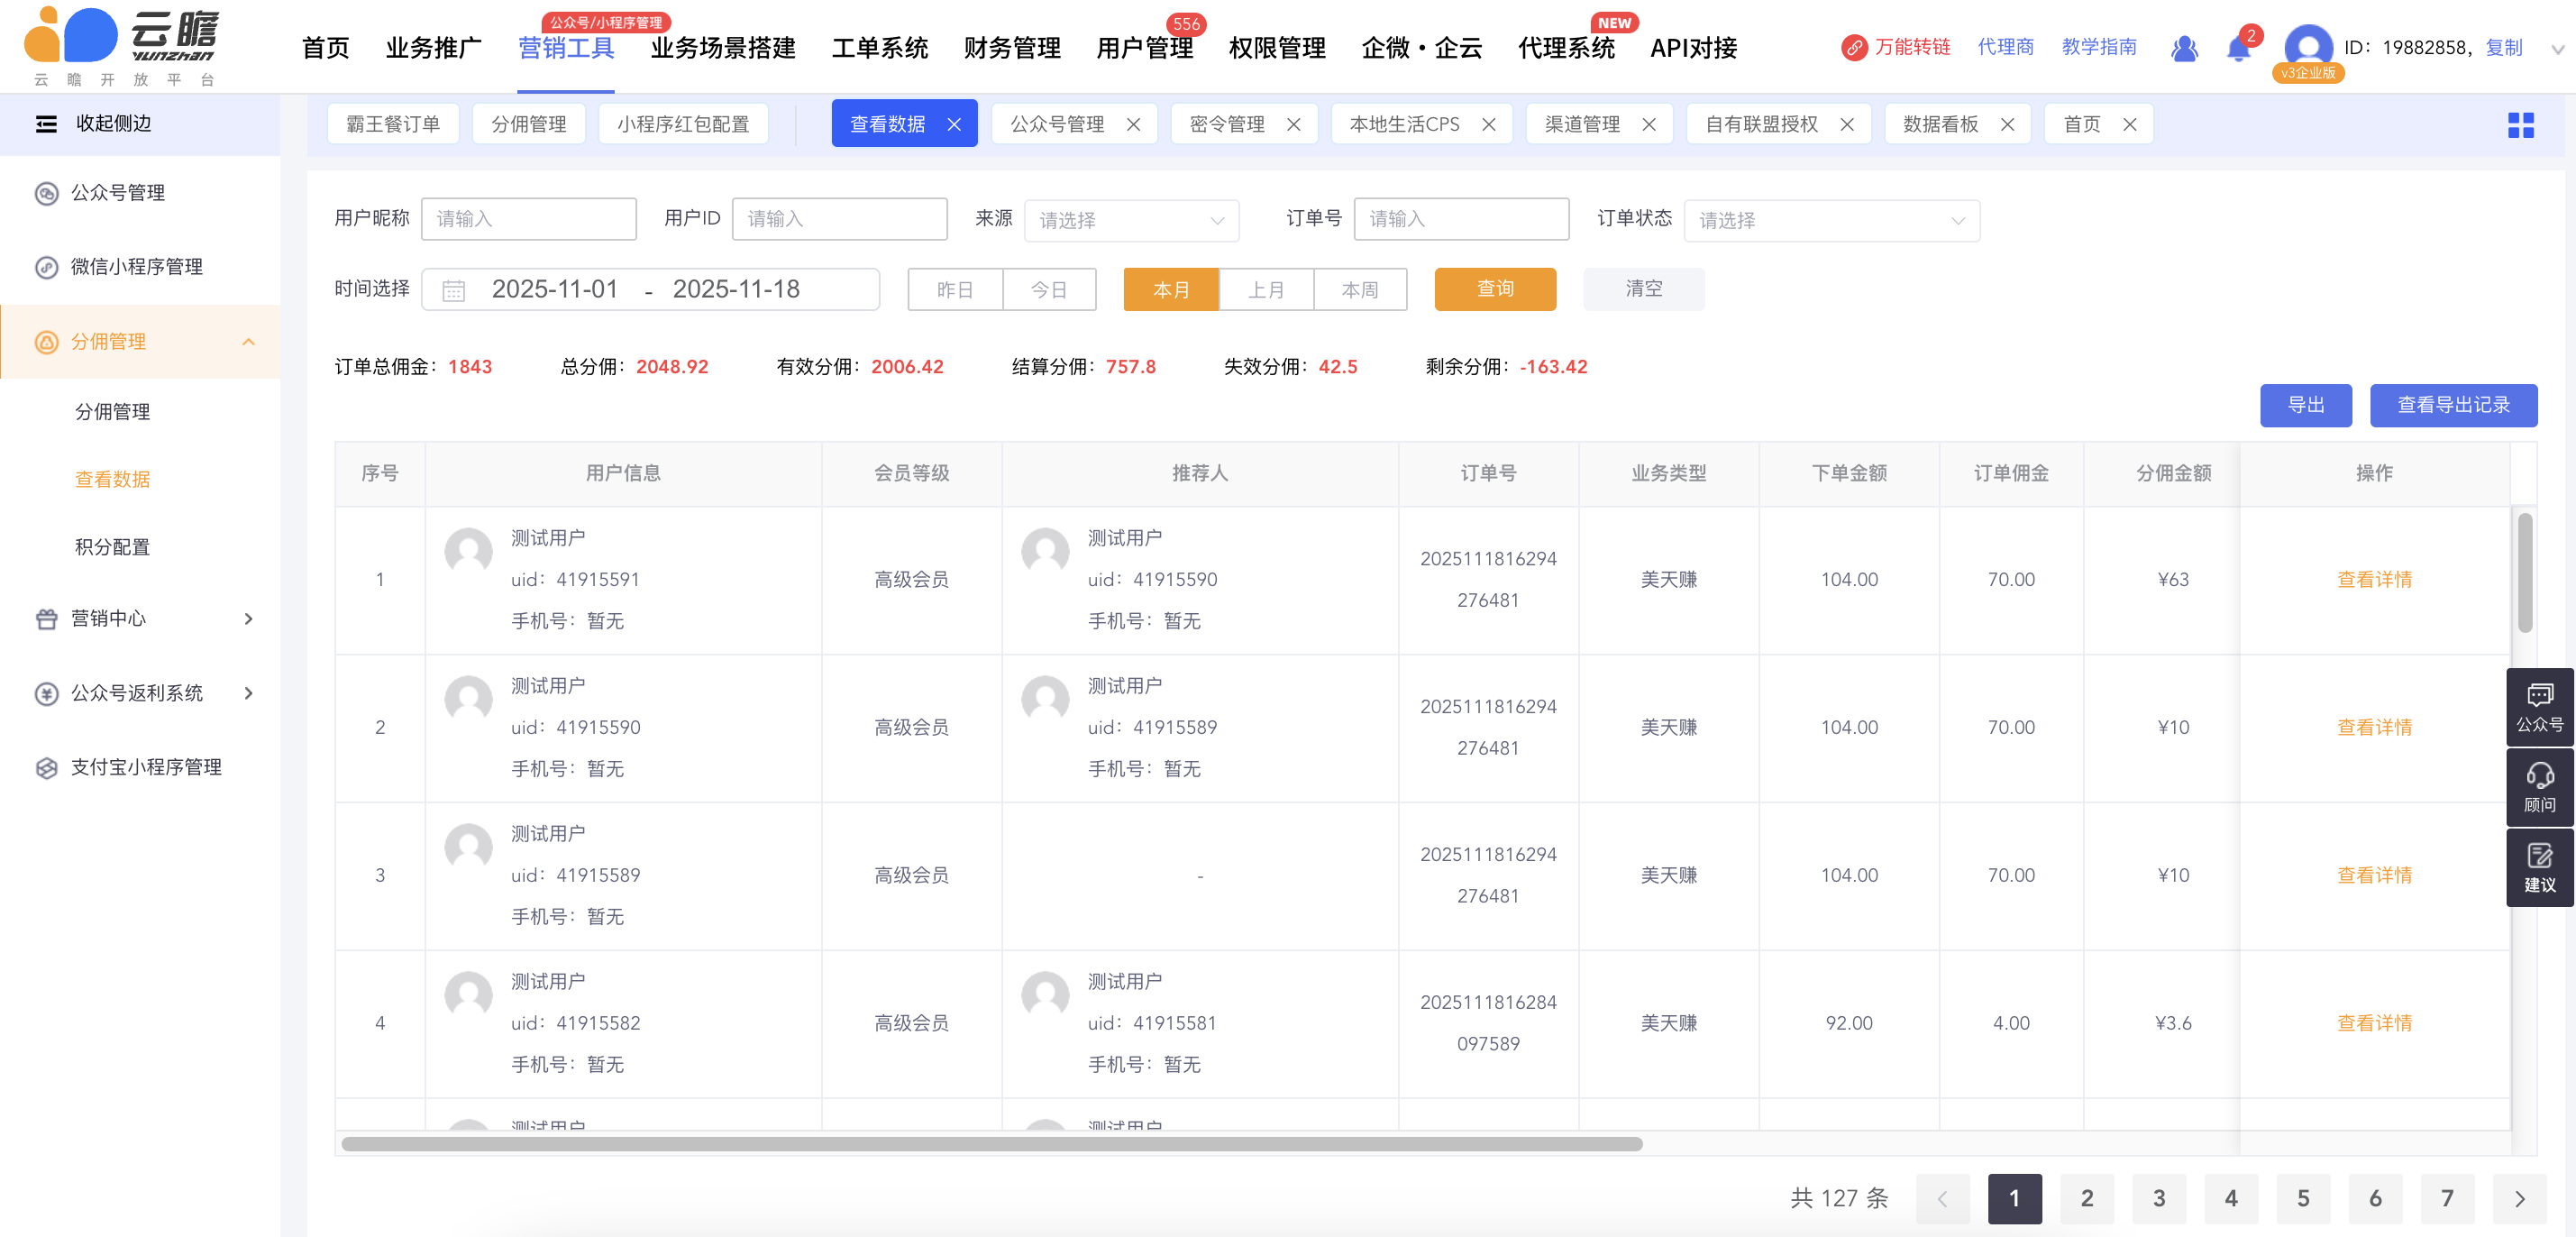Select the 今日 time filter
Screen dimensions: 2576x1237
tap(1048, 290)
